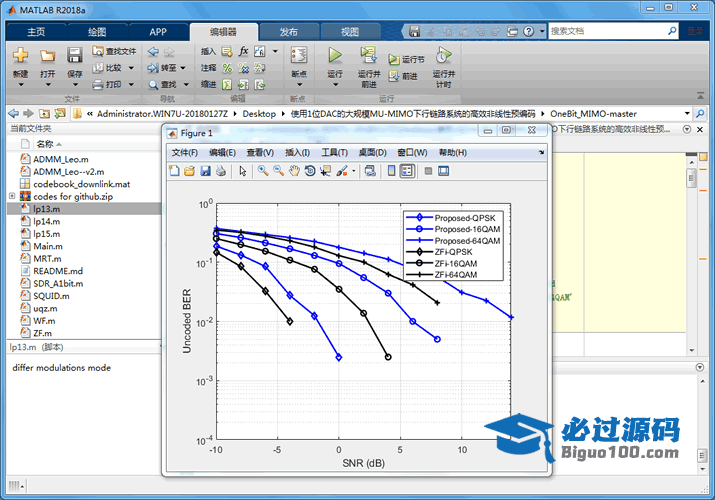
Task: Click the Breakpoints (断点) icon
Action: (299, 55)
